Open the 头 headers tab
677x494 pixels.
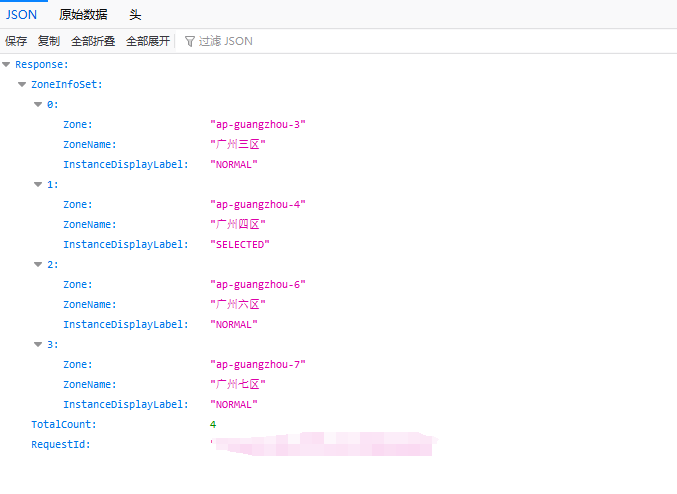point(135,15)
